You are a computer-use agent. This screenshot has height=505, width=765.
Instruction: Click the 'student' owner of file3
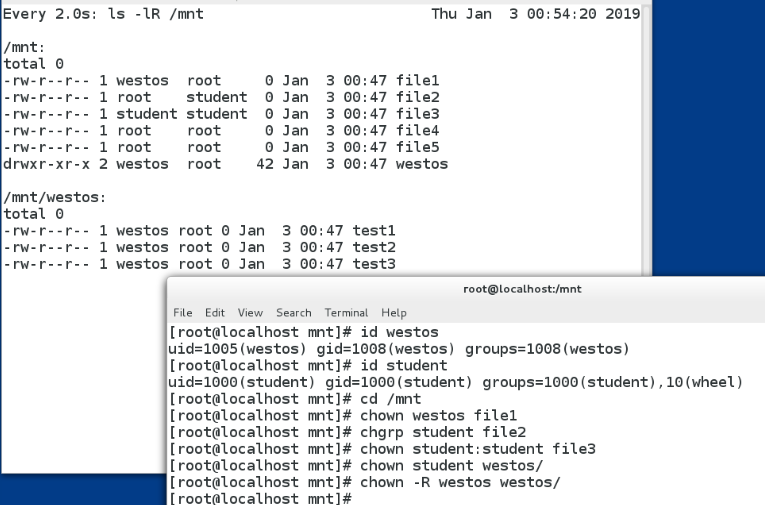tap(146, 114)
